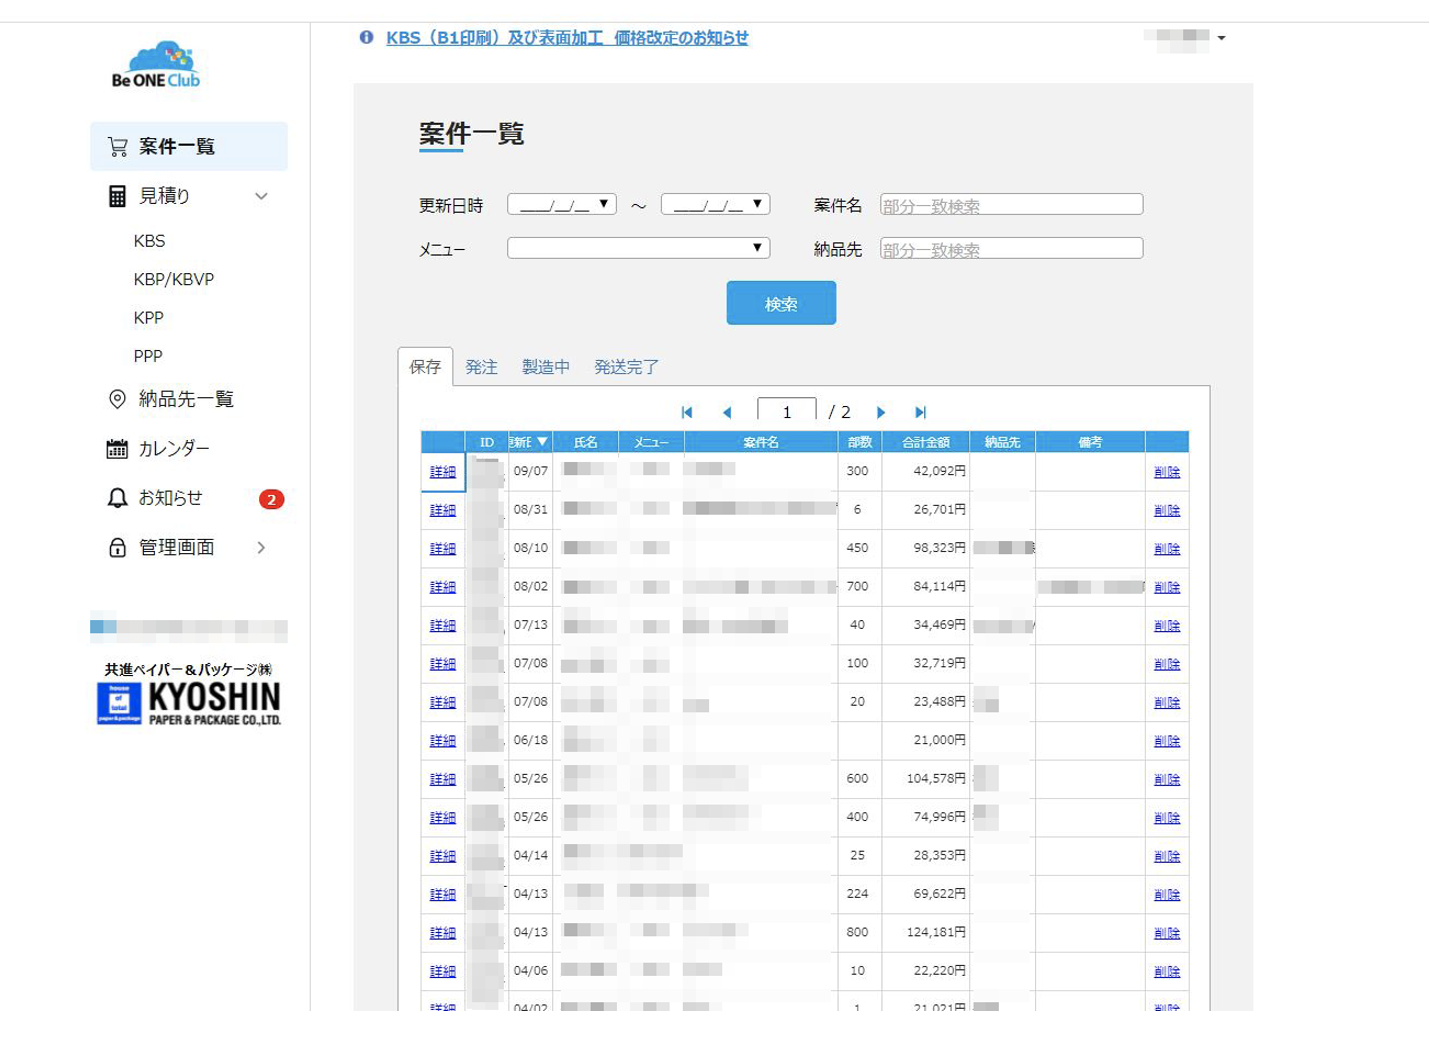
Task: Go to the next page arrow
Action: 881,413
